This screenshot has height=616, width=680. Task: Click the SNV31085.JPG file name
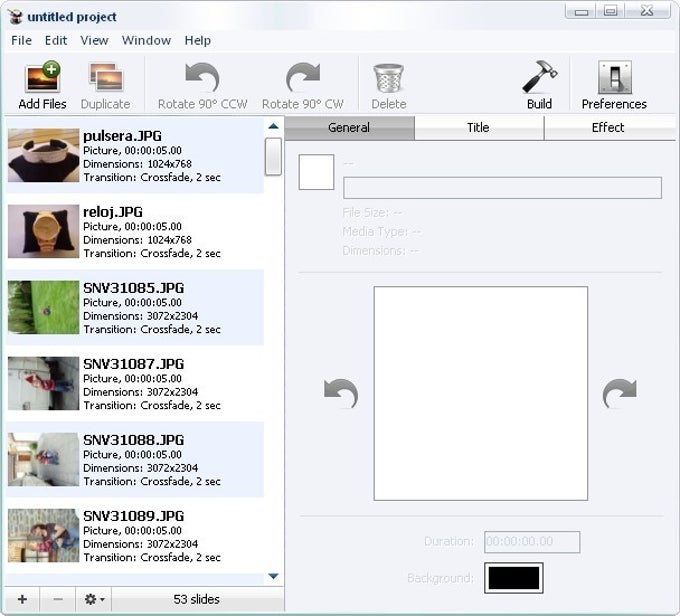(x=134, y=288)
